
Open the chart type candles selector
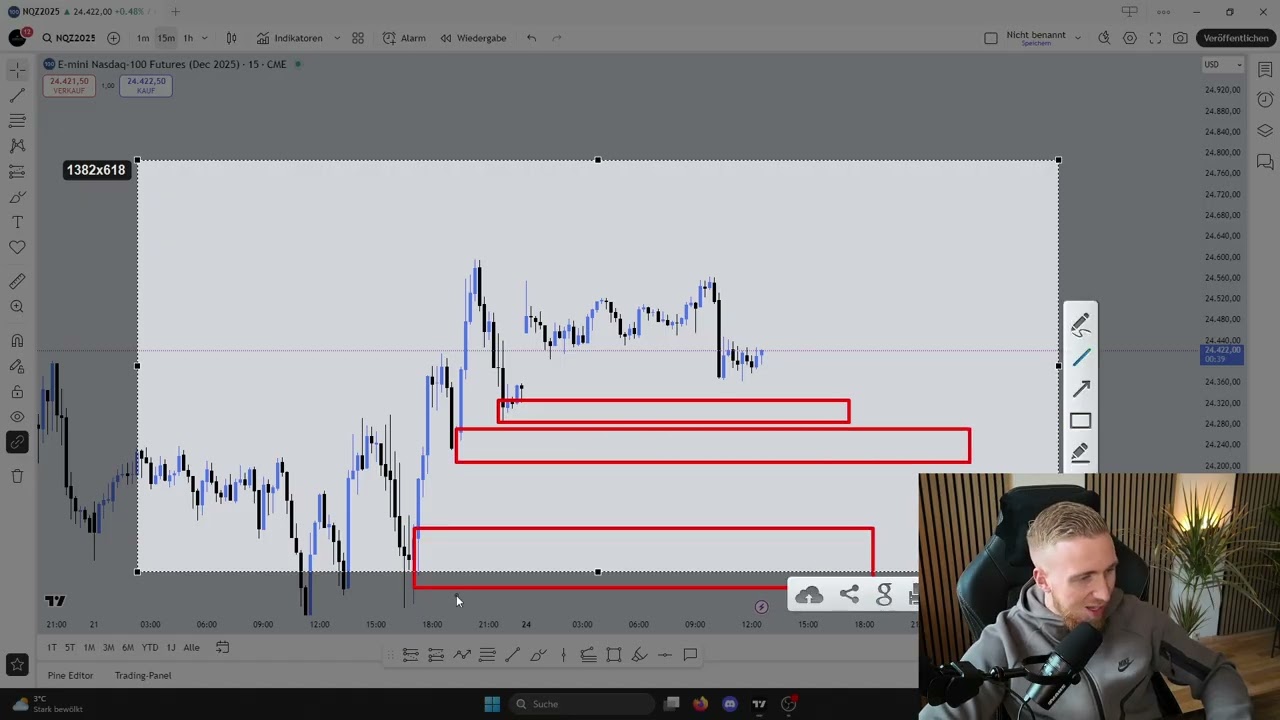click(231, 38)
